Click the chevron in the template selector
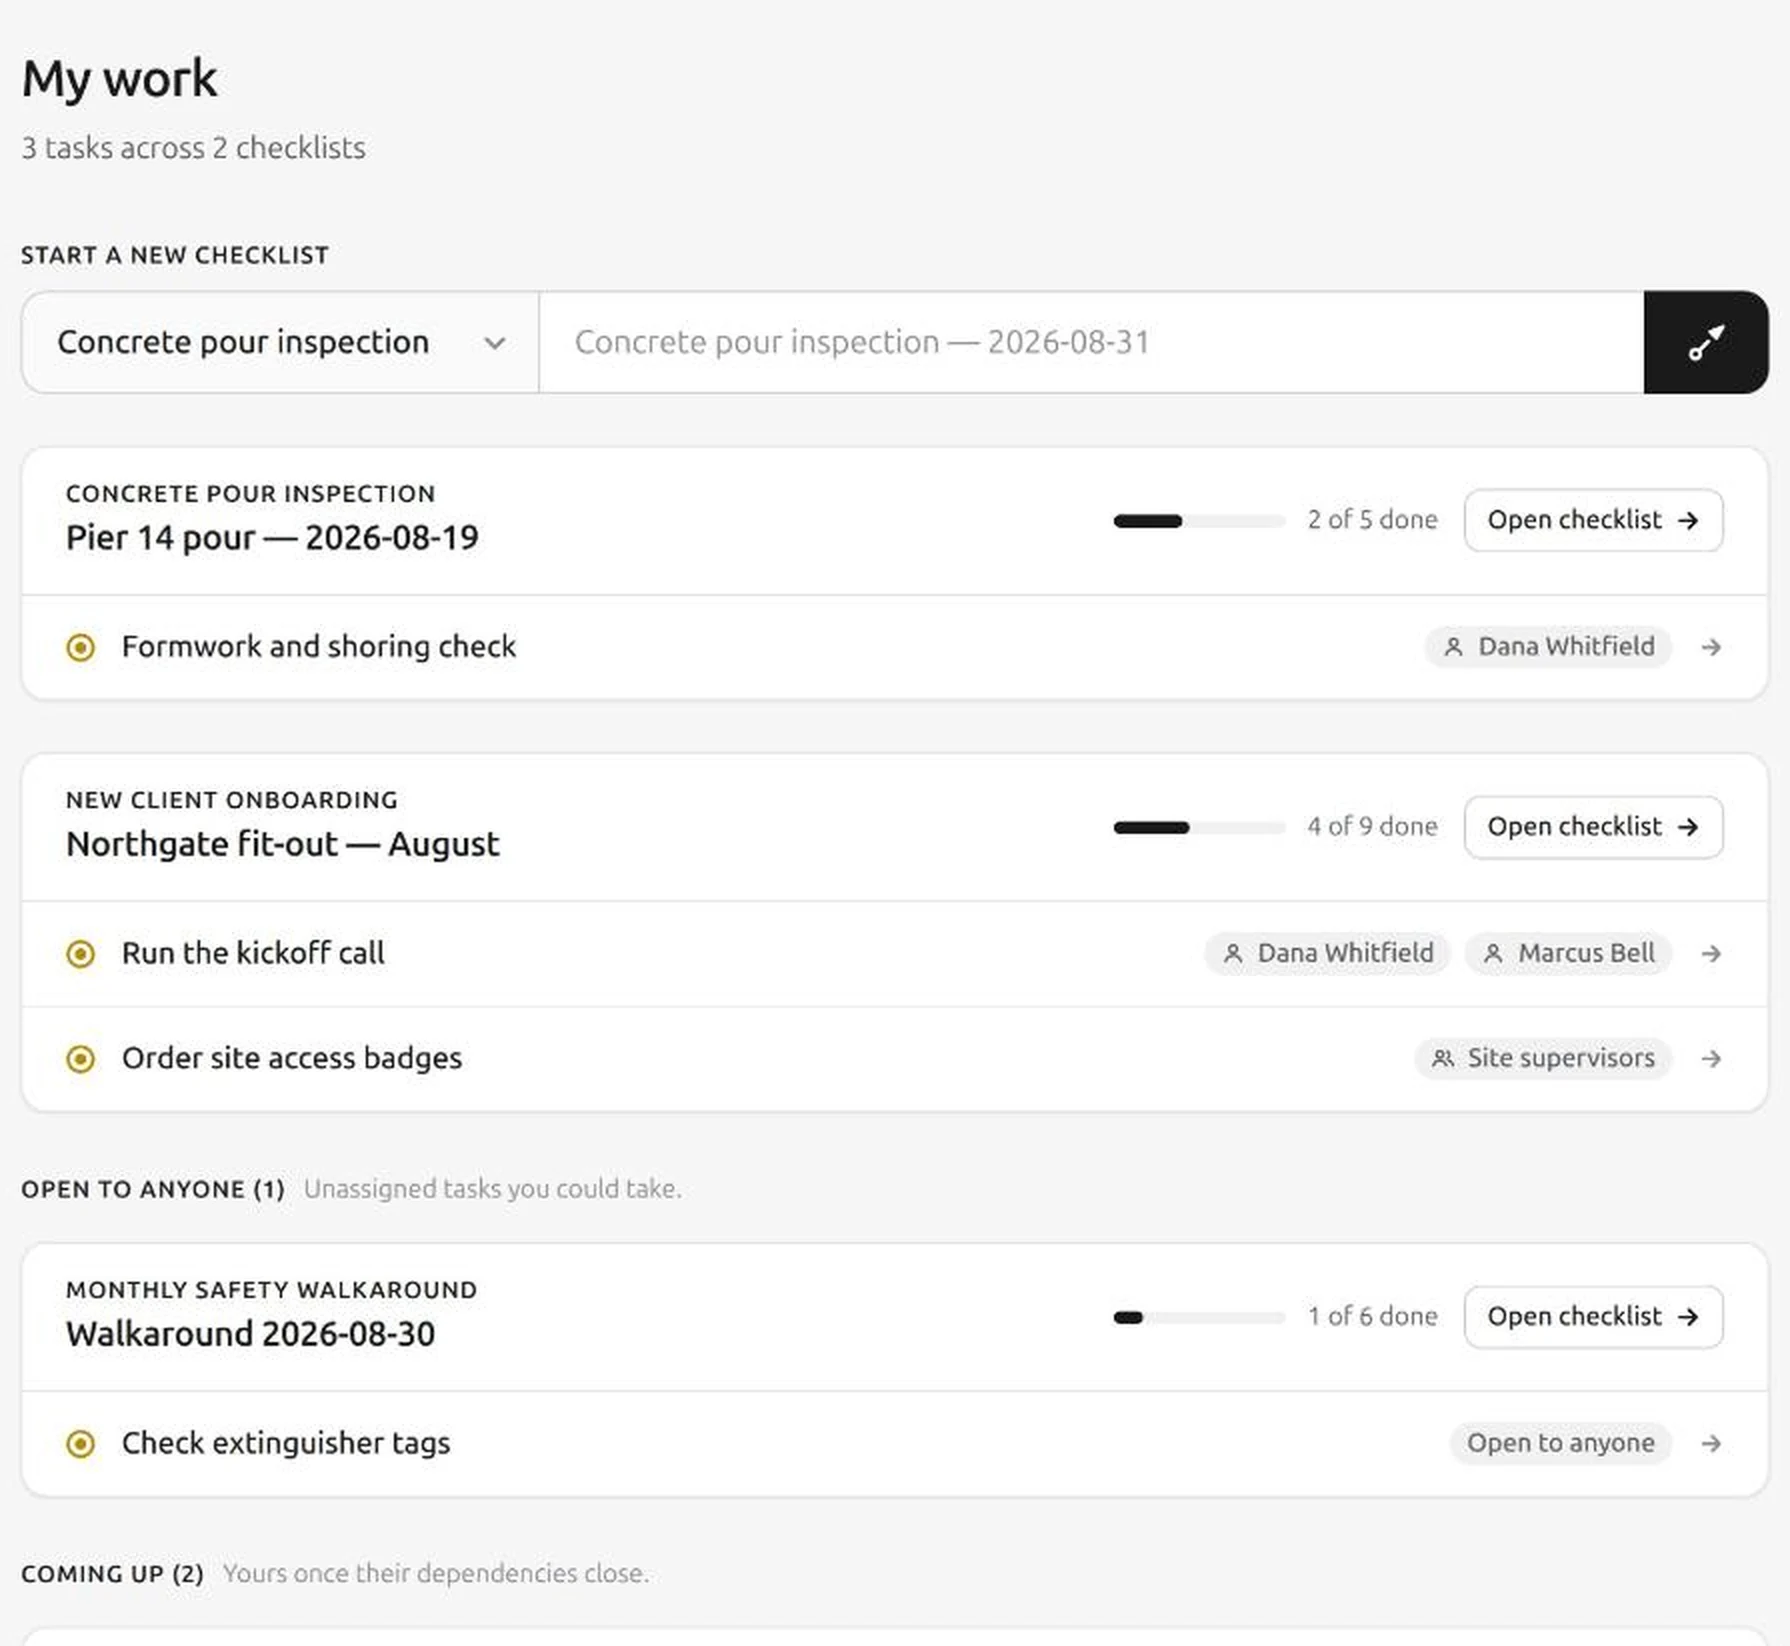Viewport: 1790px width, 1646px height. tap(494, 343)
